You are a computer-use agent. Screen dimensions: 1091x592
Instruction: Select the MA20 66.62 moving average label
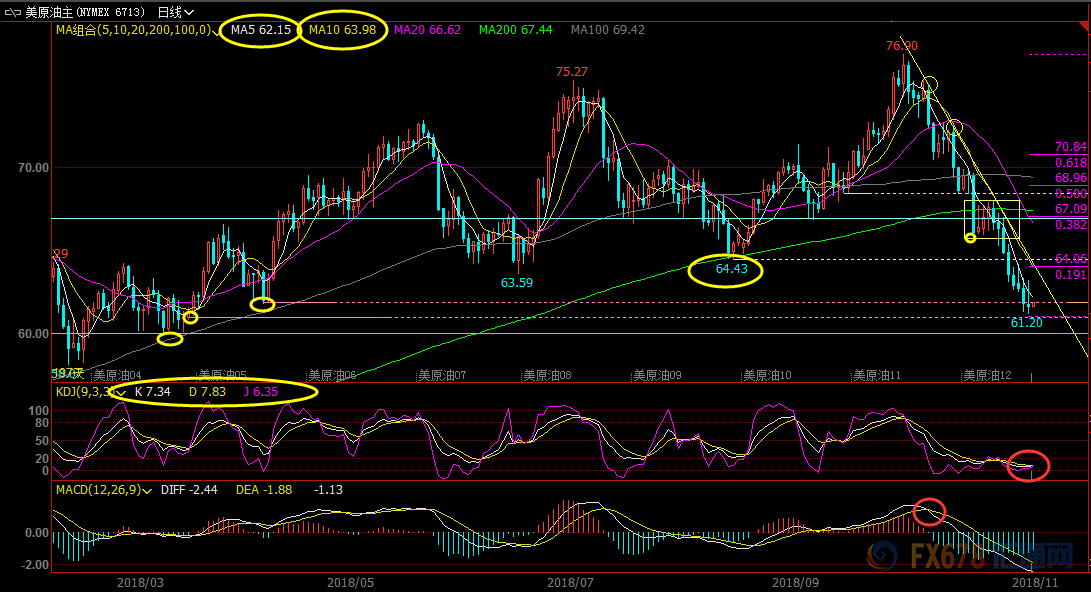tap(427, 30)
